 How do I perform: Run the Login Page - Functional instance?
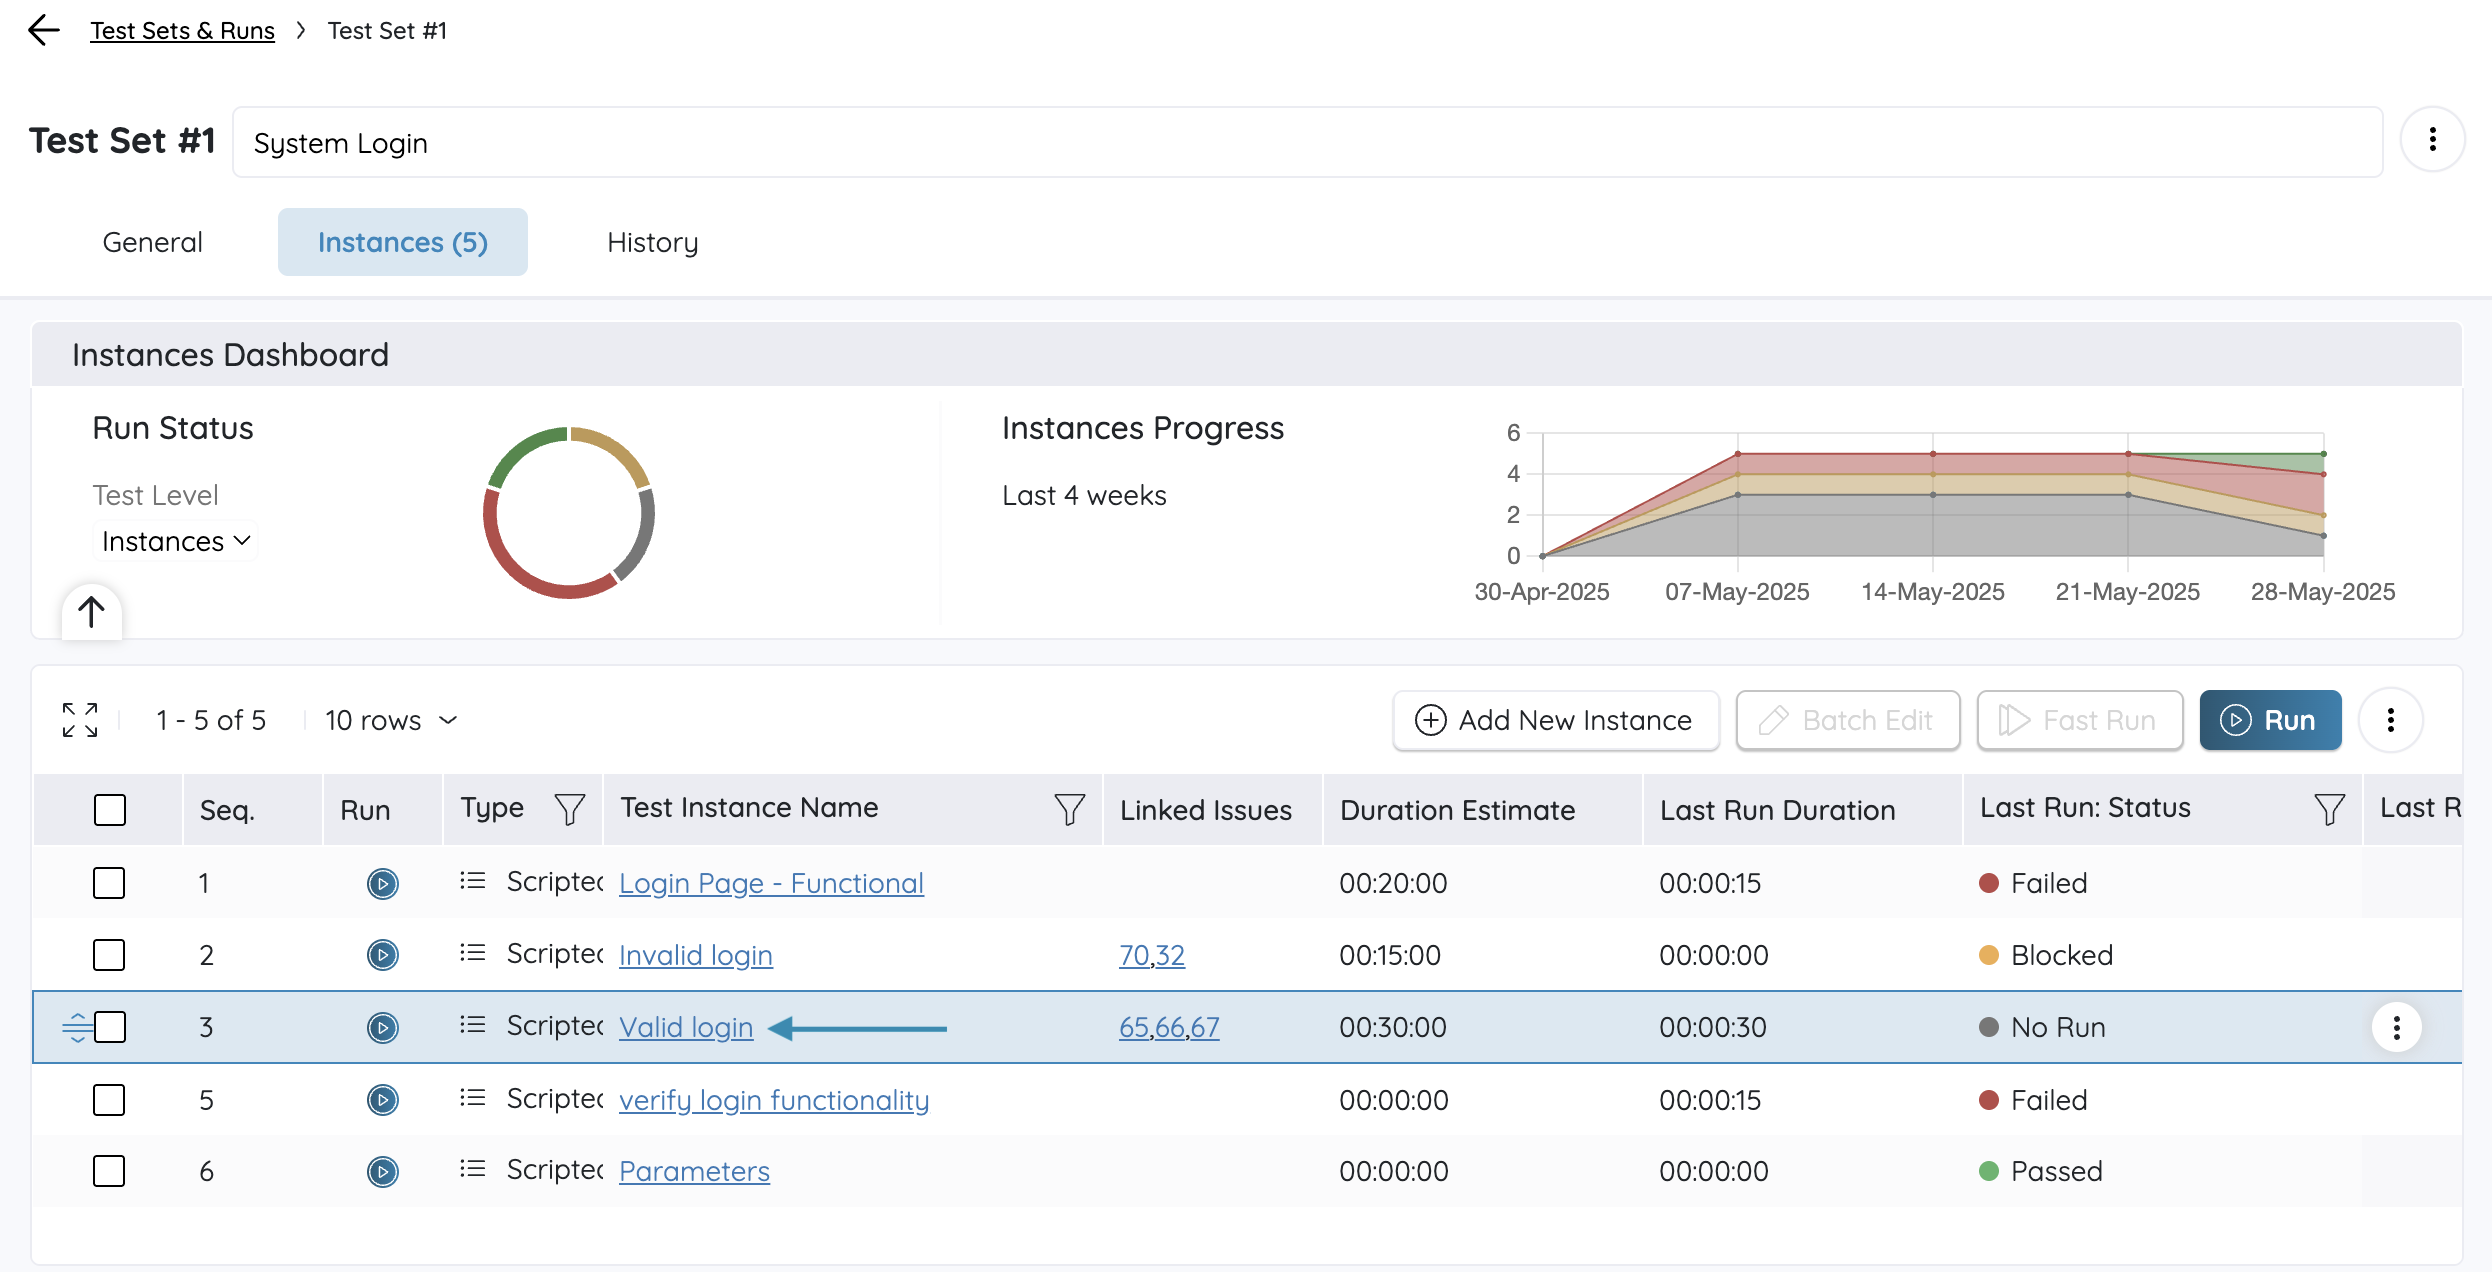382,884
